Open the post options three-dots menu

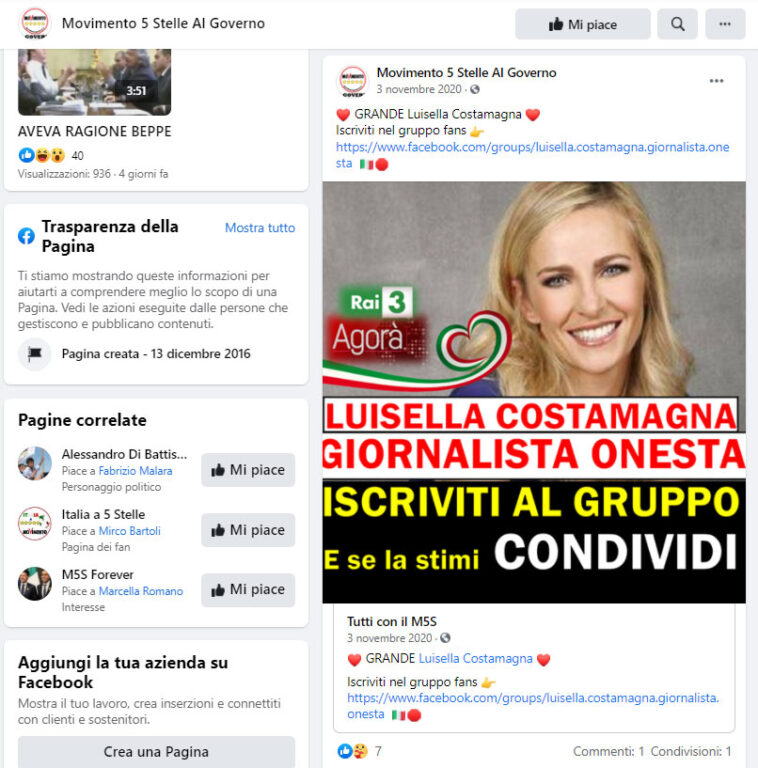point(716,81)
